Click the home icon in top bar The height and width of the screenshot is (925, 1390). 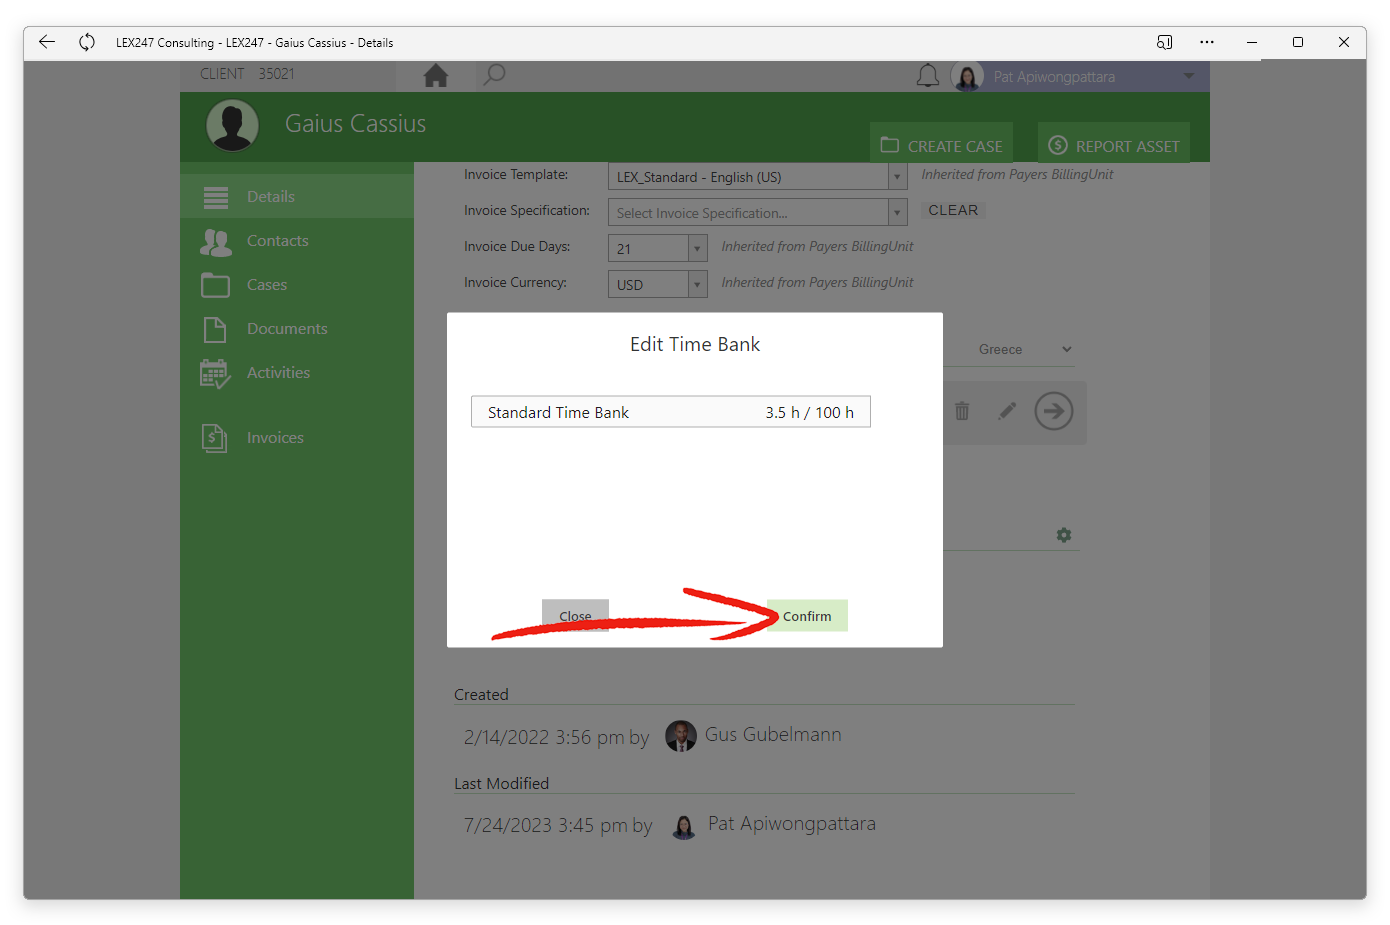(436, 75)
